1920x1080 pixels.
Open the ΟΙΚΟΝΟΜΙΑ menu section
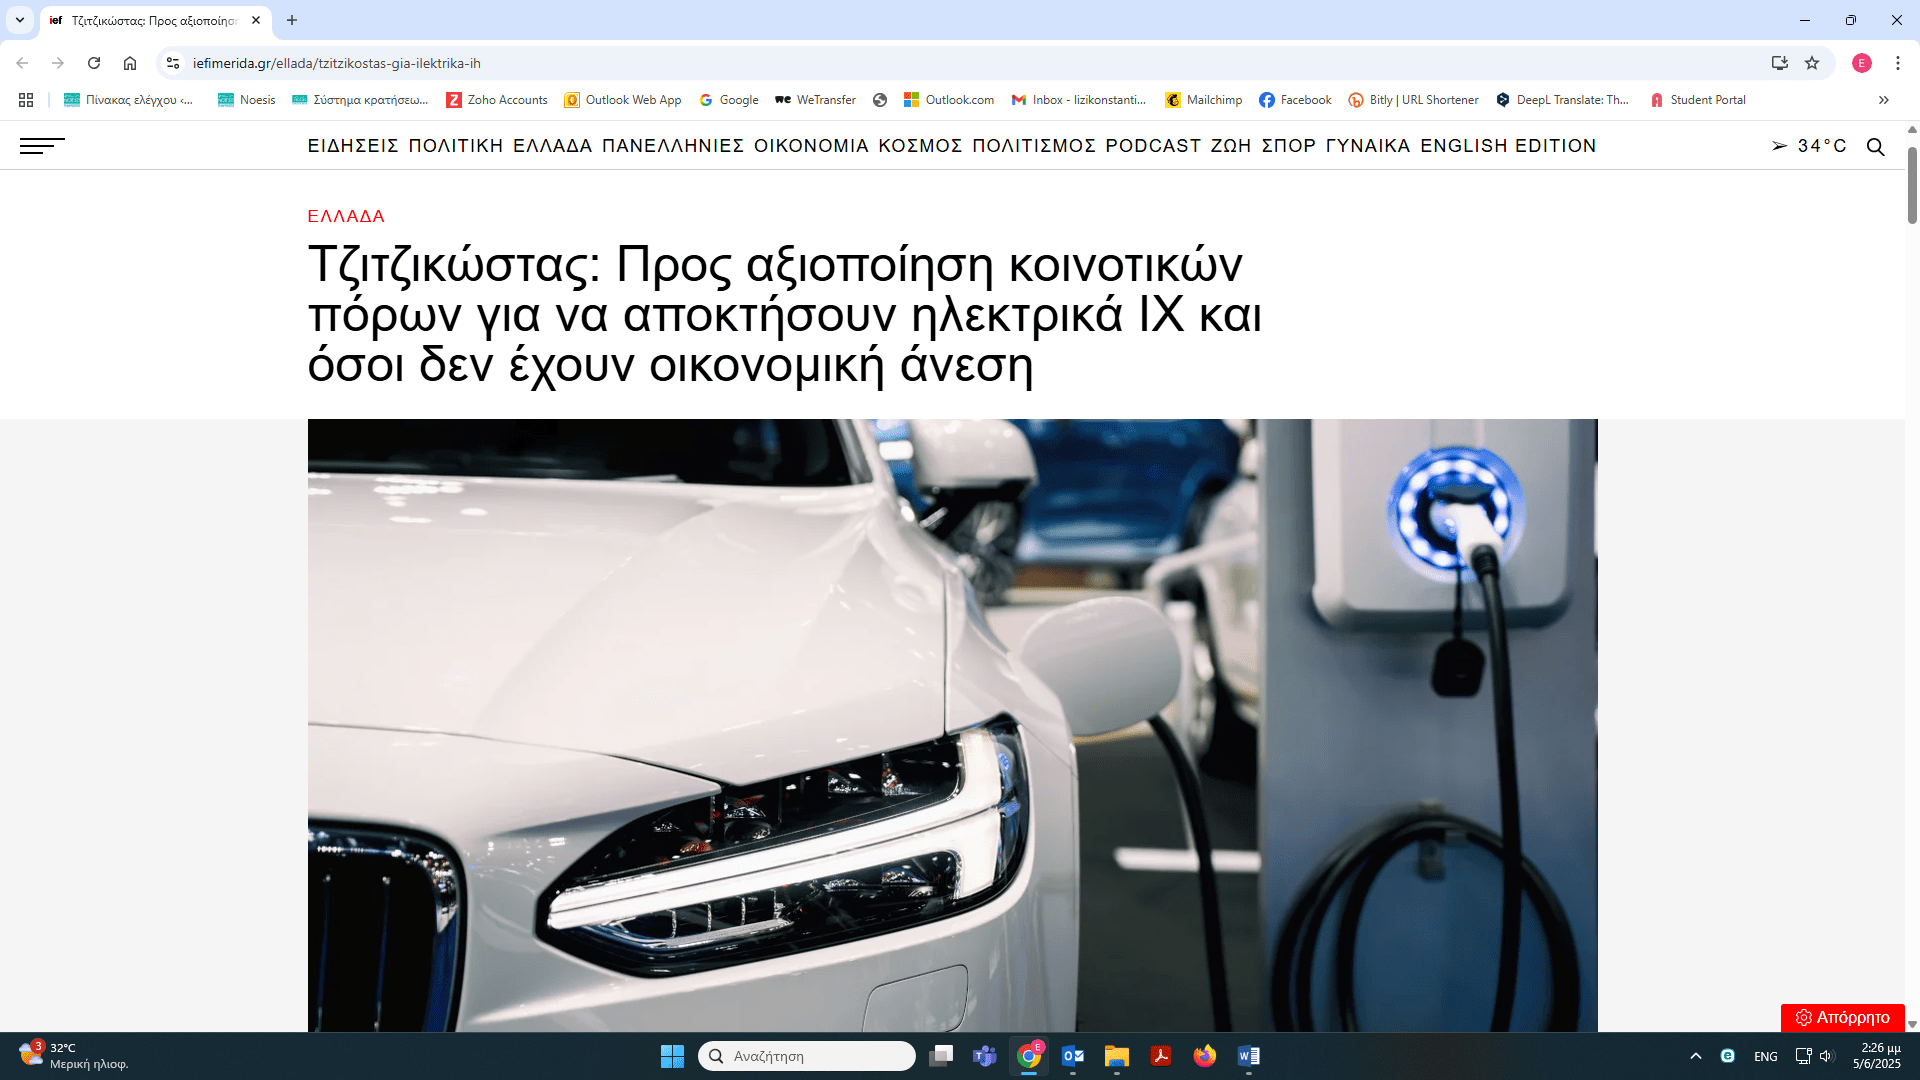pos(811,146)
